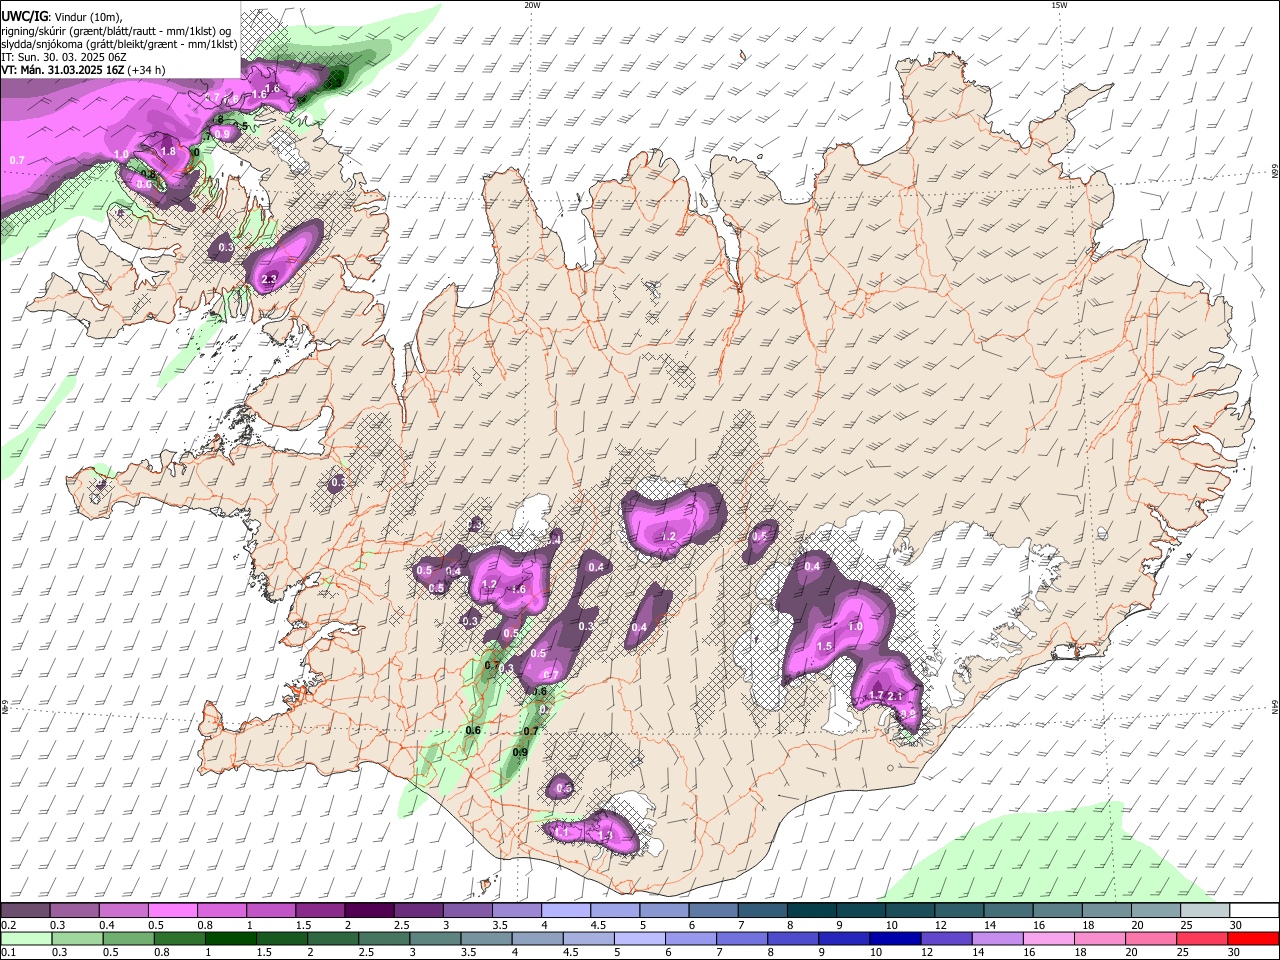
Task: Select the 25 swatch in bottom legend row
Action: (1201, 938)
